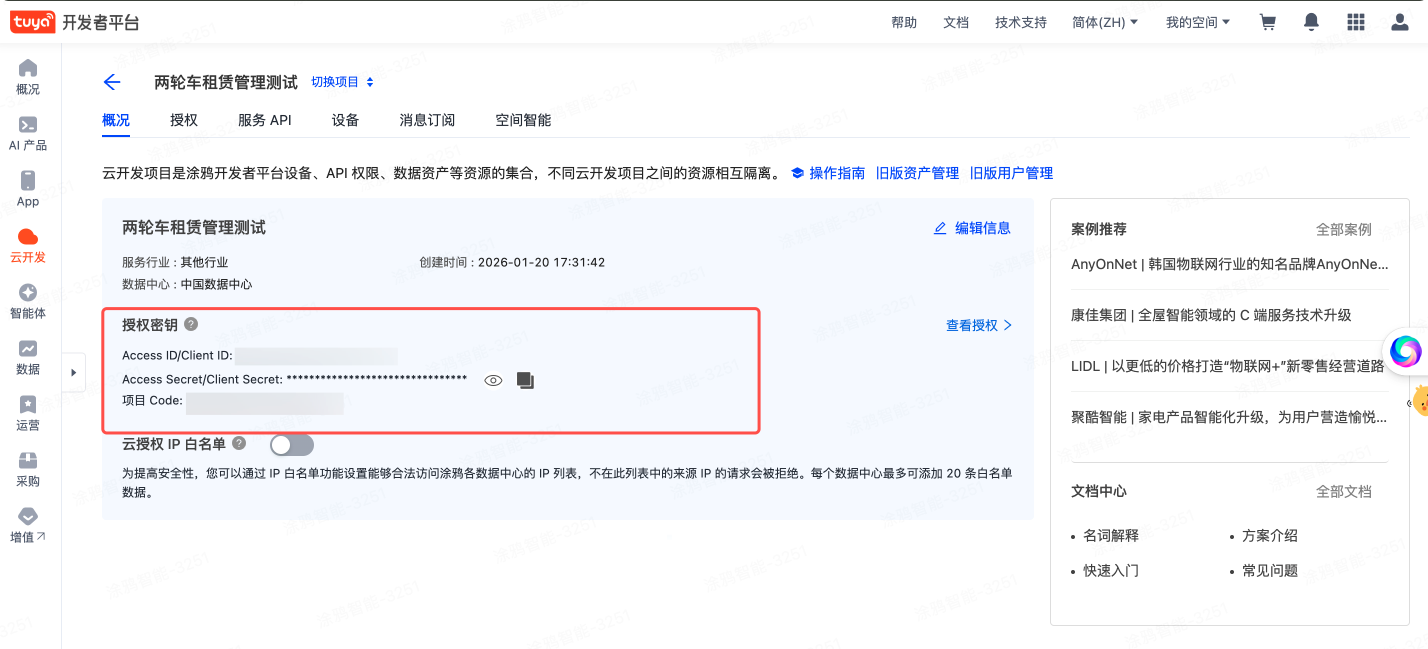Enable the 云授权 IP 白名单 switch

coord(292,444)
